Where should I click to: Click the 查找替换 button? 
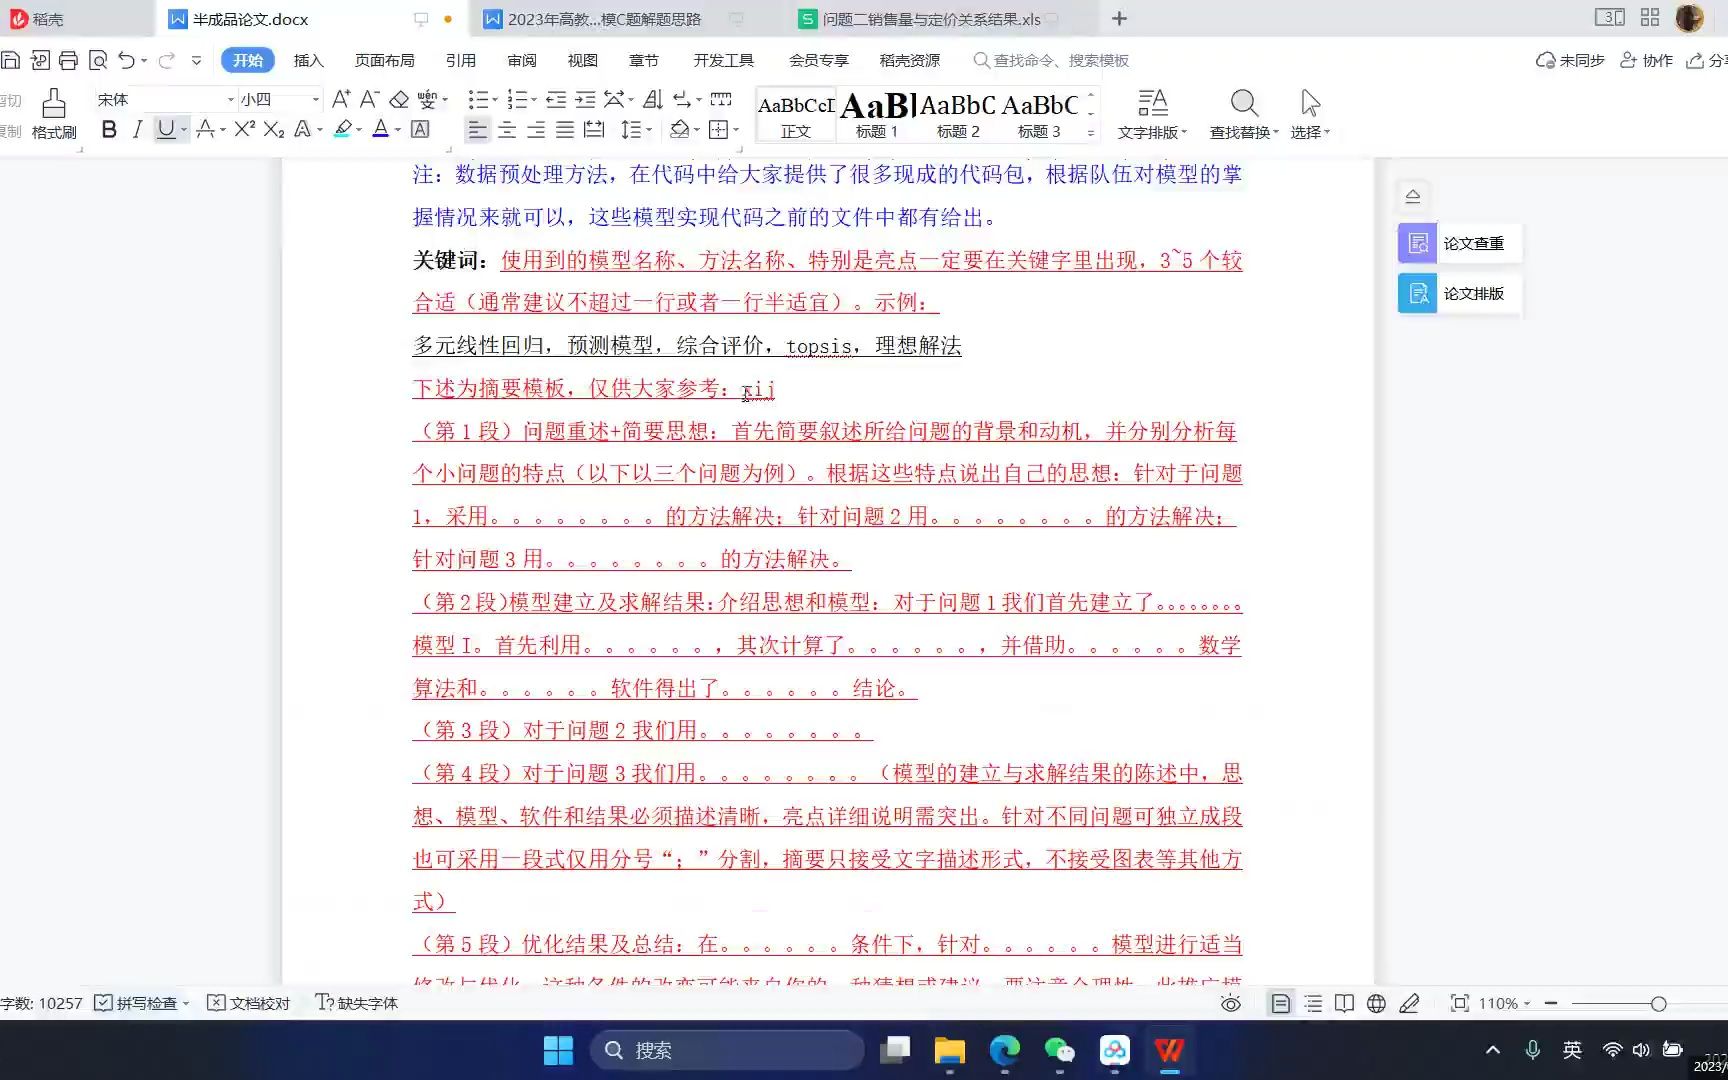point(1244,112)
